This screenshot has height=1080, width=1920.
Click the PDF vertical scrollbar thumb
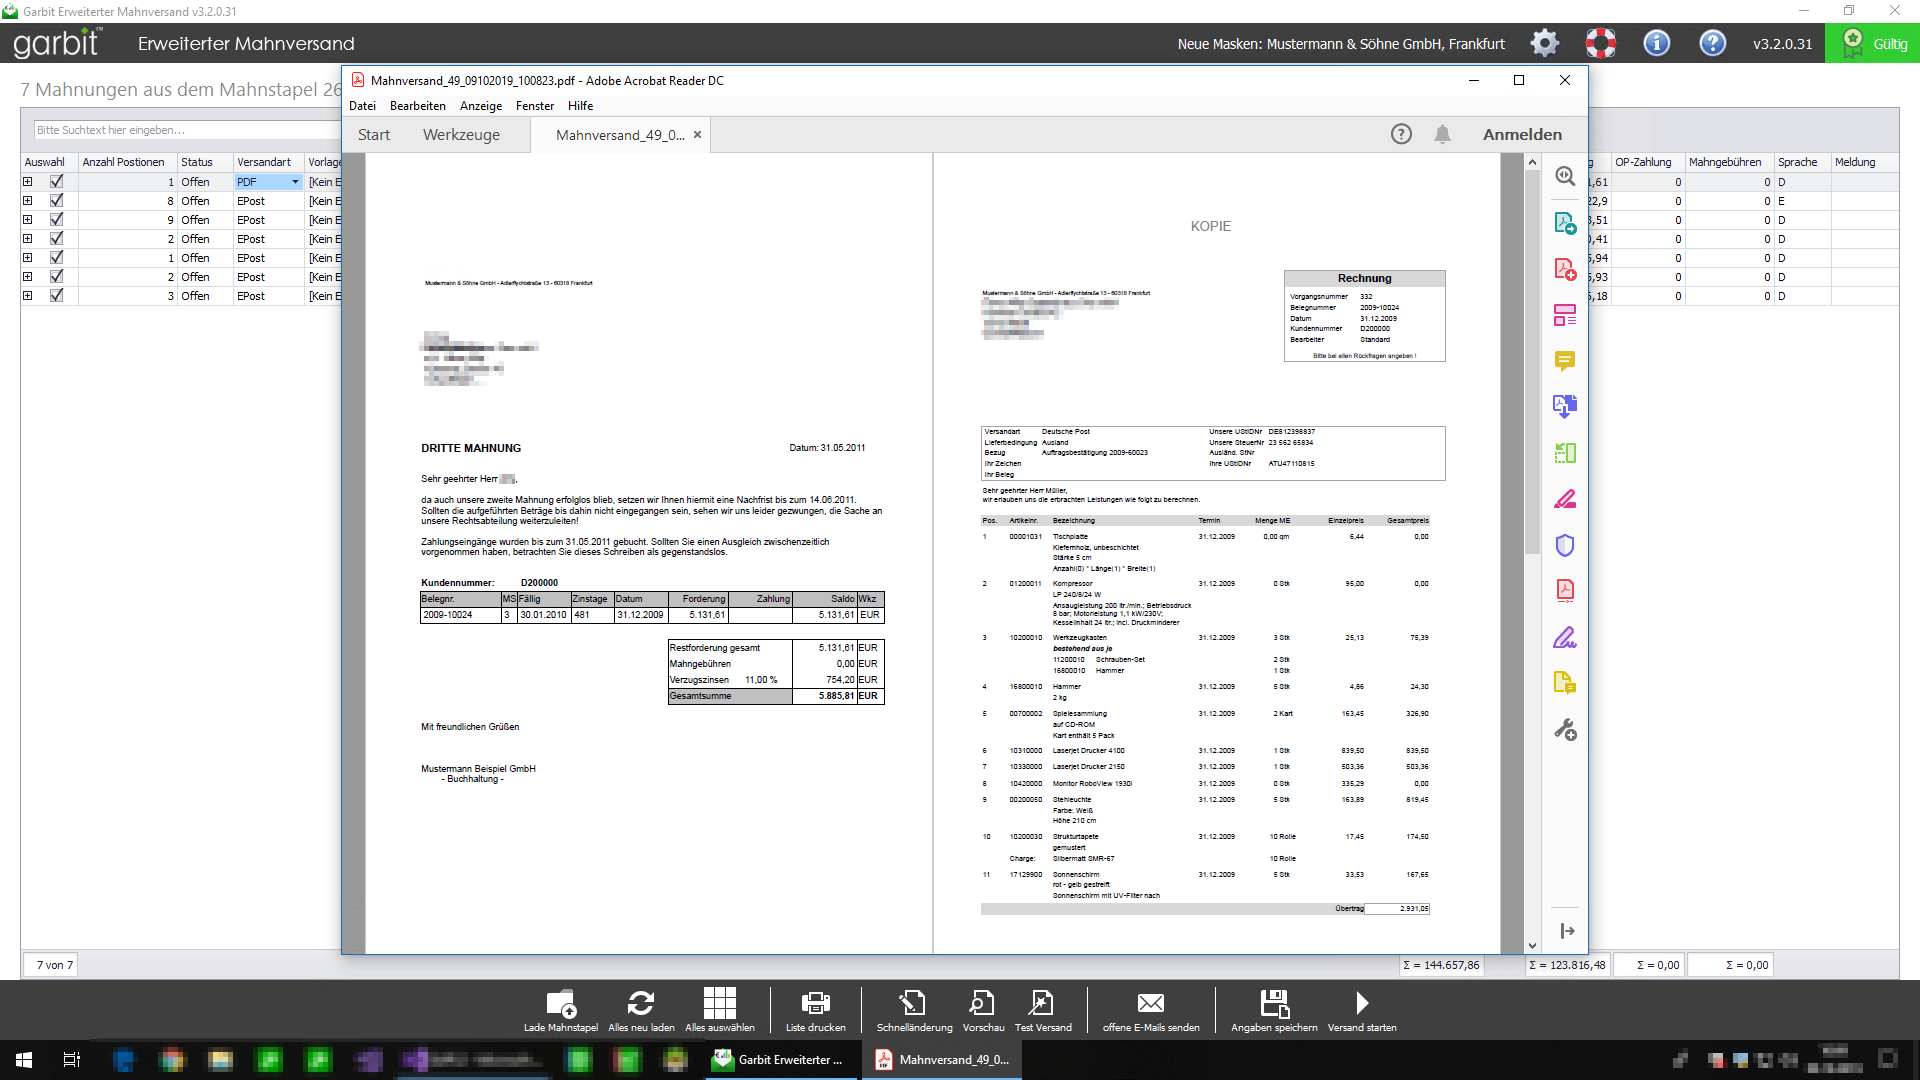[1532, 360]
